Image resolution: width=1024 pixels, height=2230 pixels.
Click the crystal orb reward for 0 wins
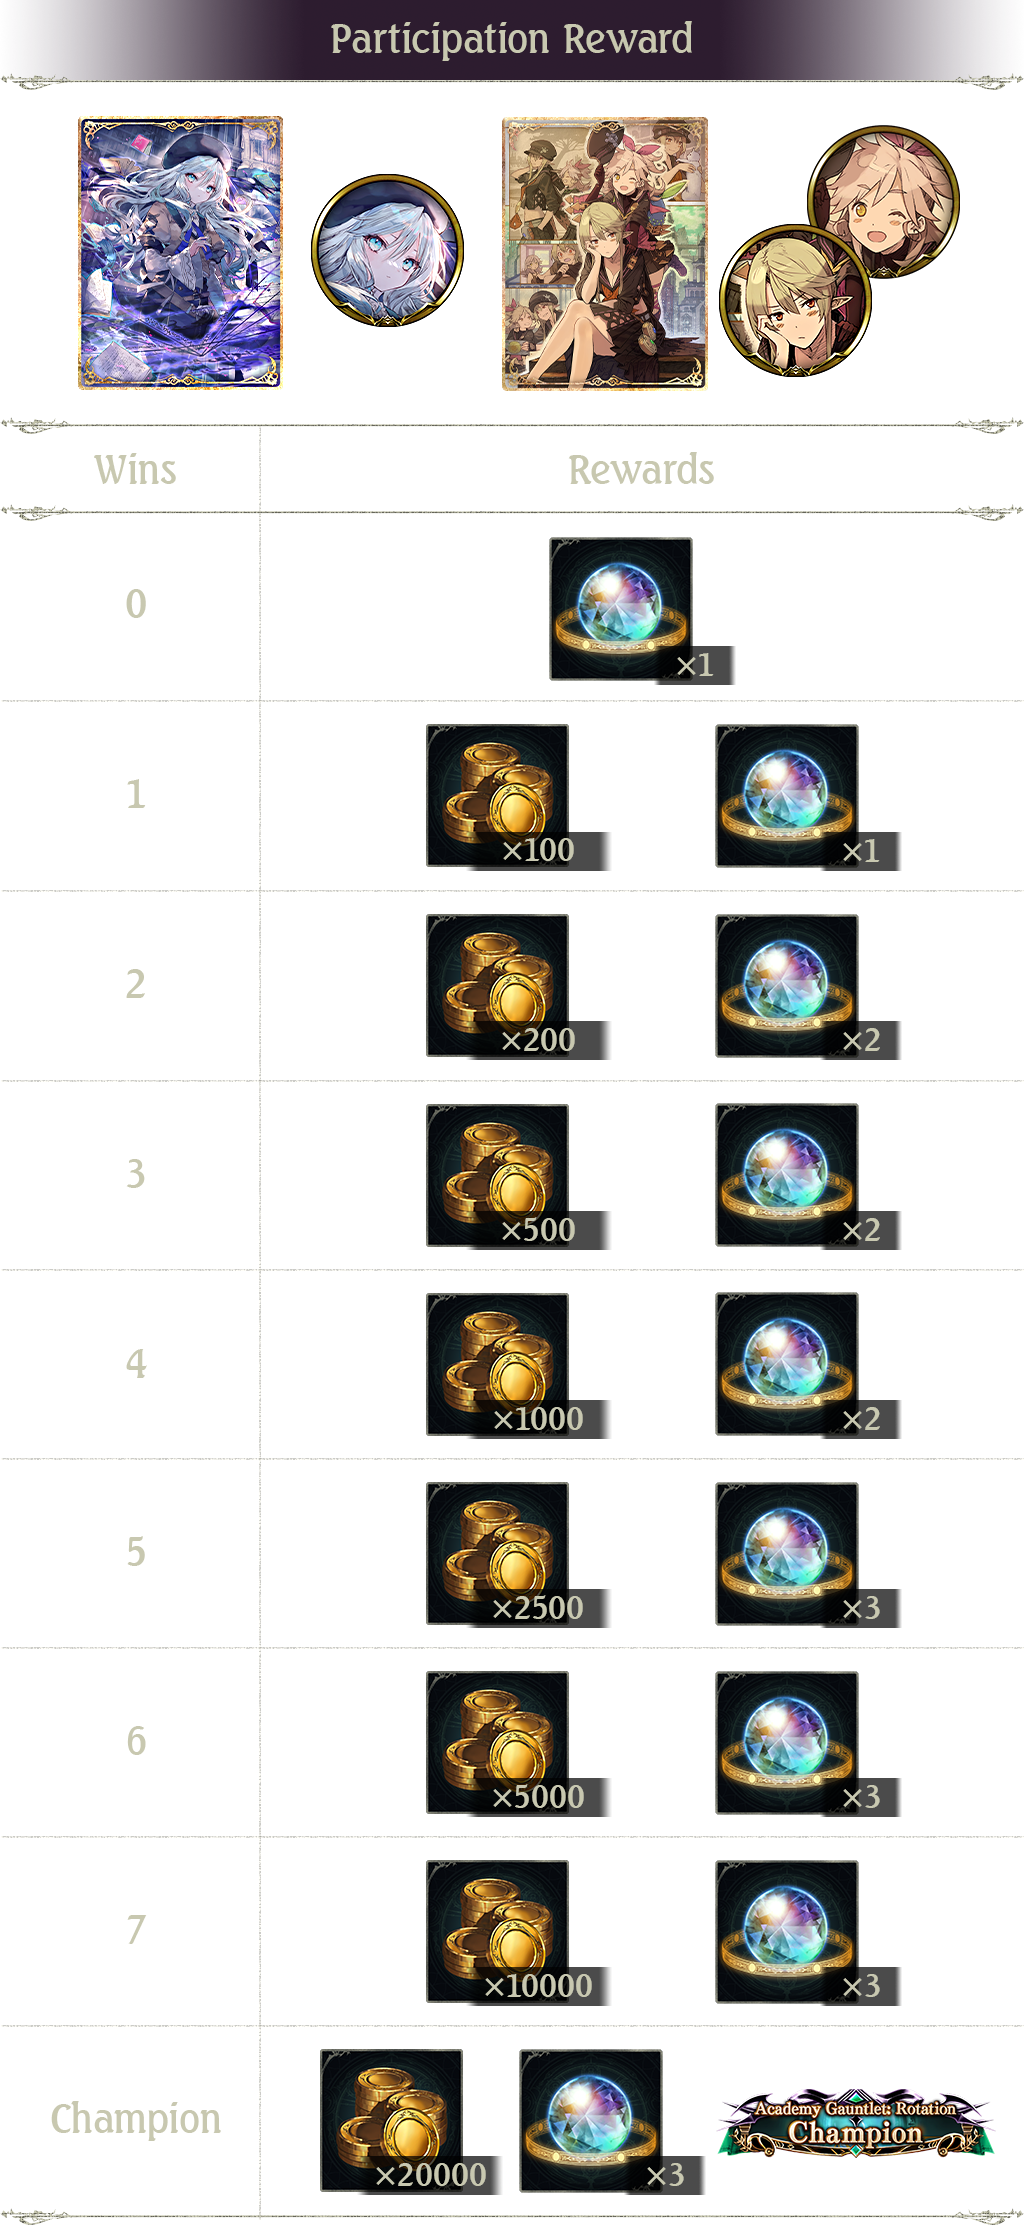[641, 611]
